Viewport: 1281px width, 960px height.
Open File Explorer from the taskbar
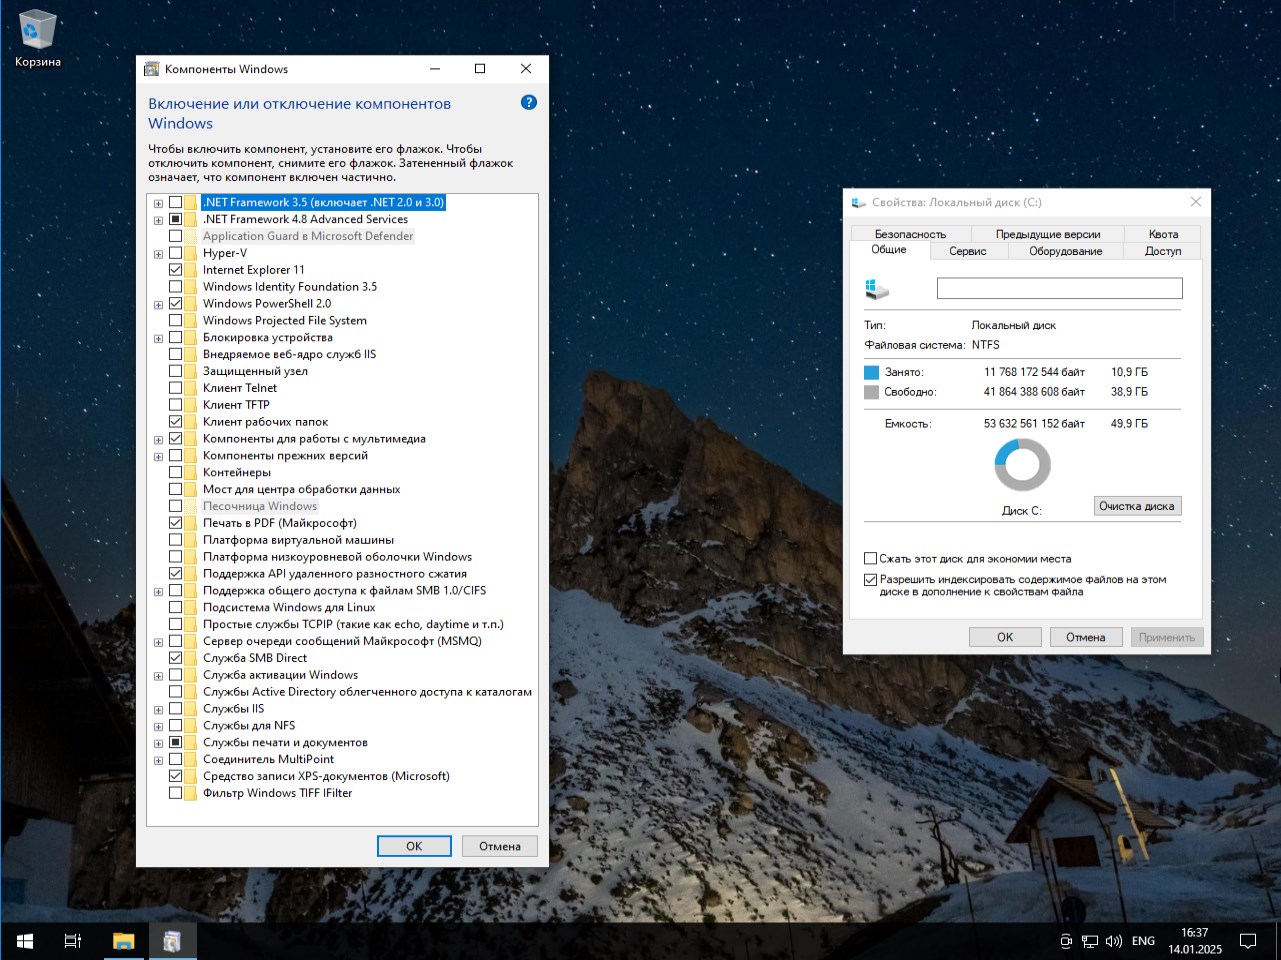coord(123,941)
